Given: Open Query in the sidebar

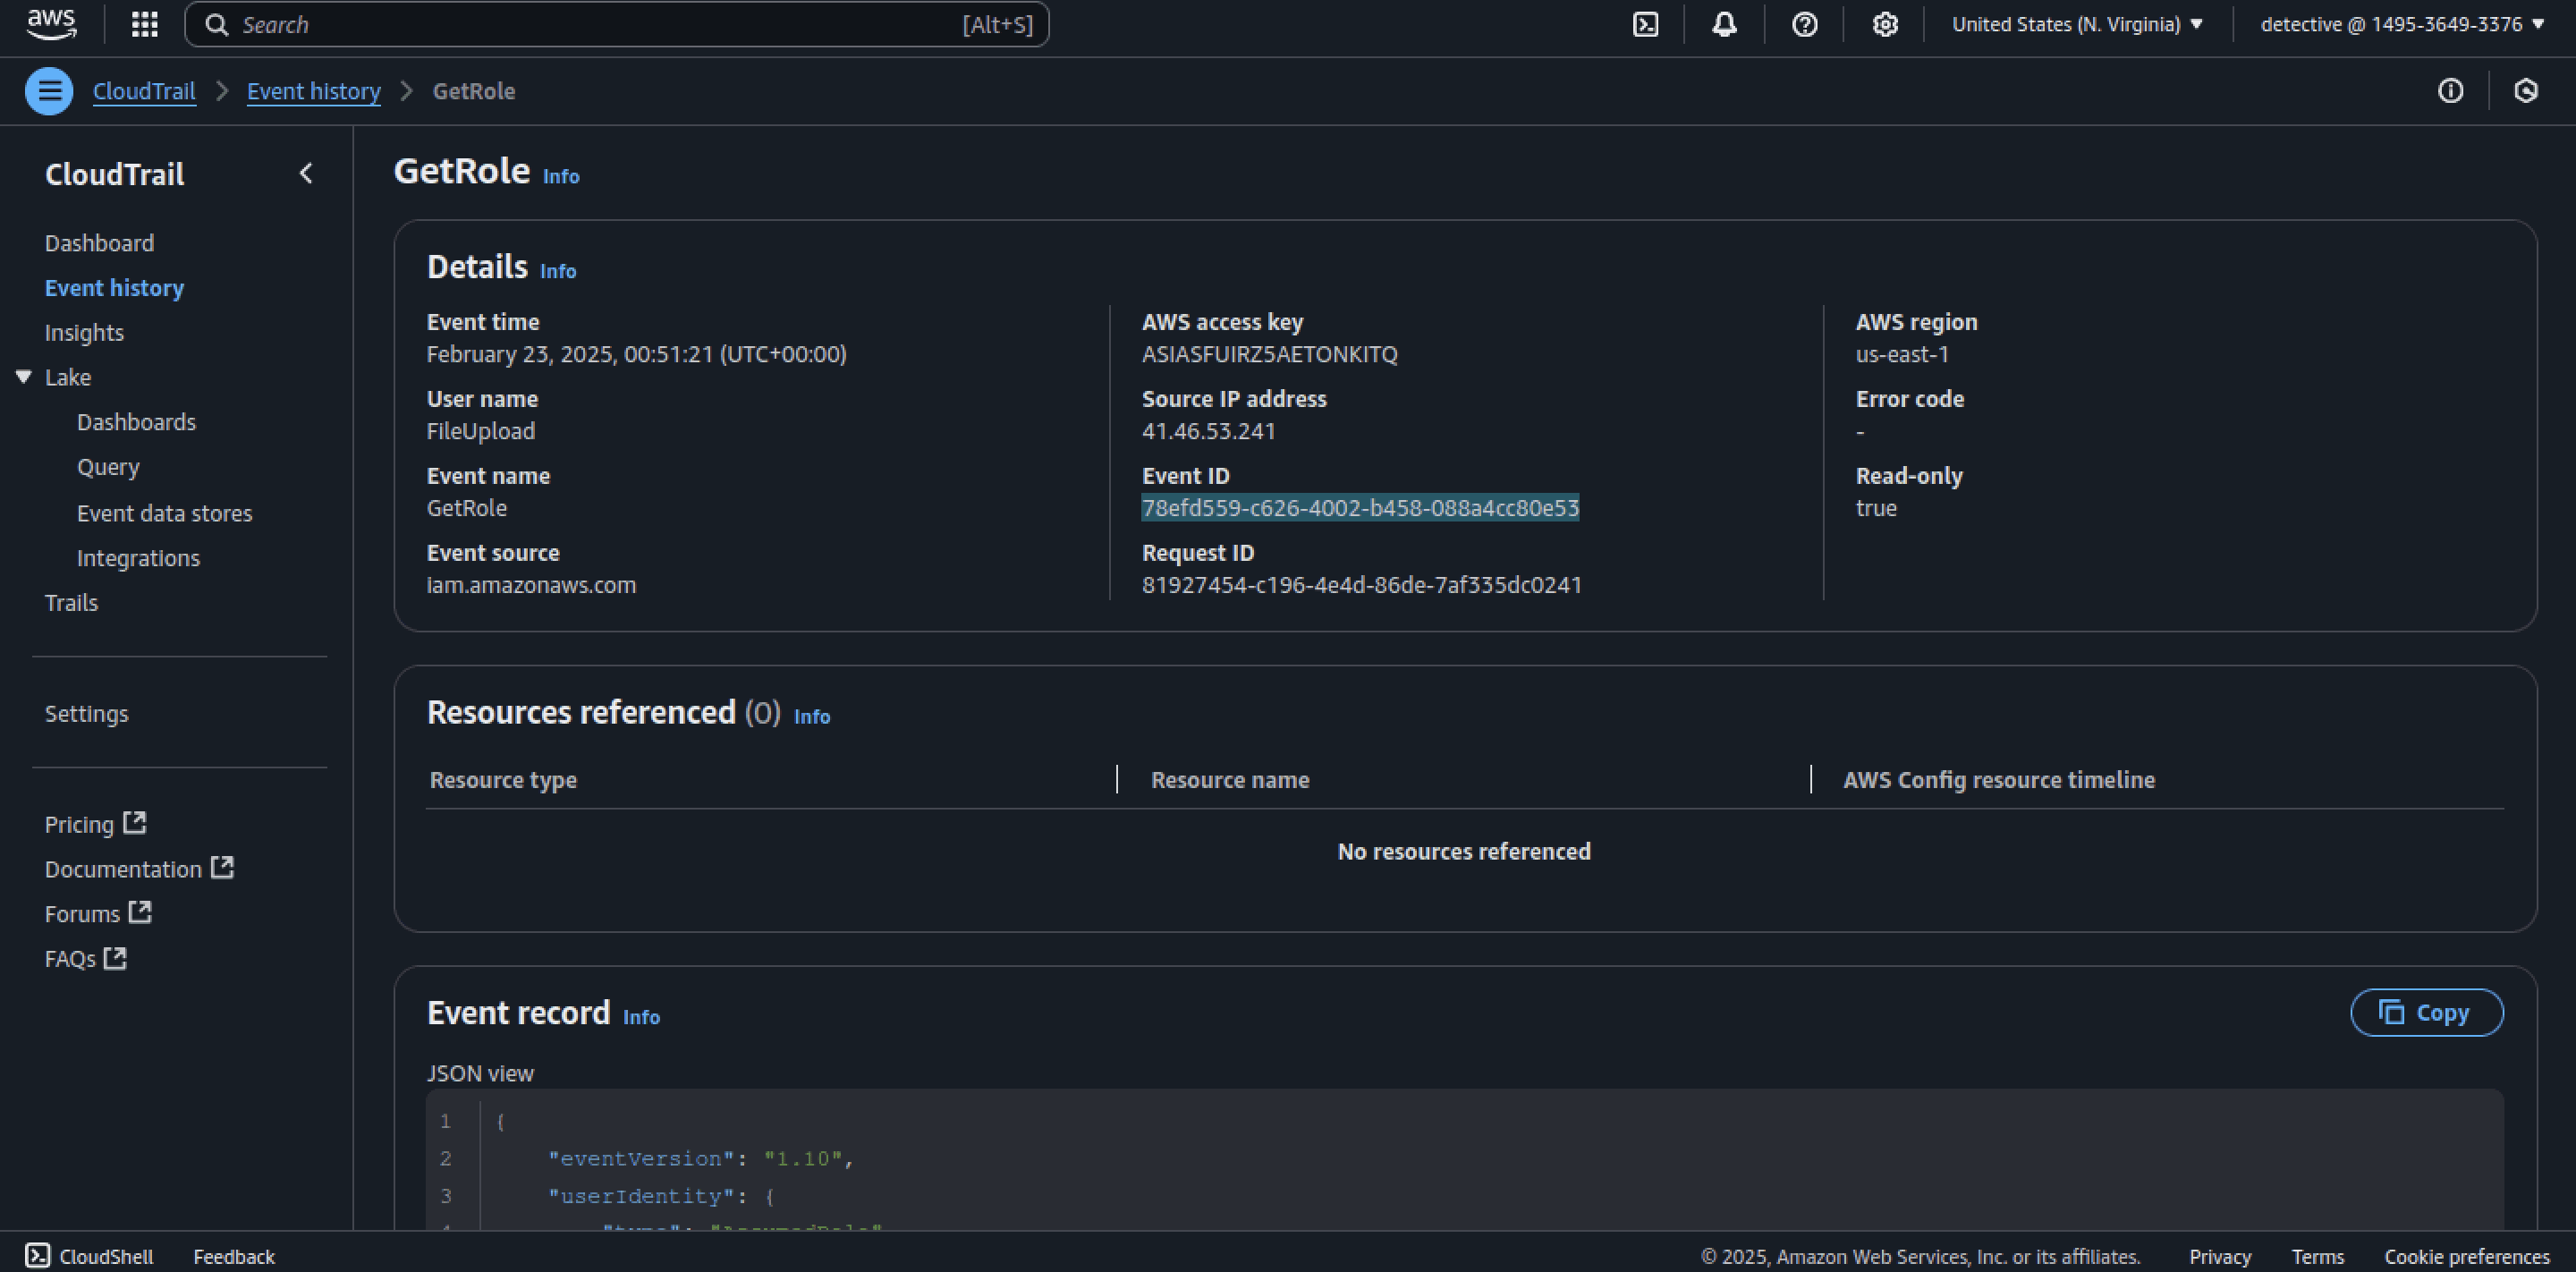Looking at the screenshot, I should [x=108, y=467].
